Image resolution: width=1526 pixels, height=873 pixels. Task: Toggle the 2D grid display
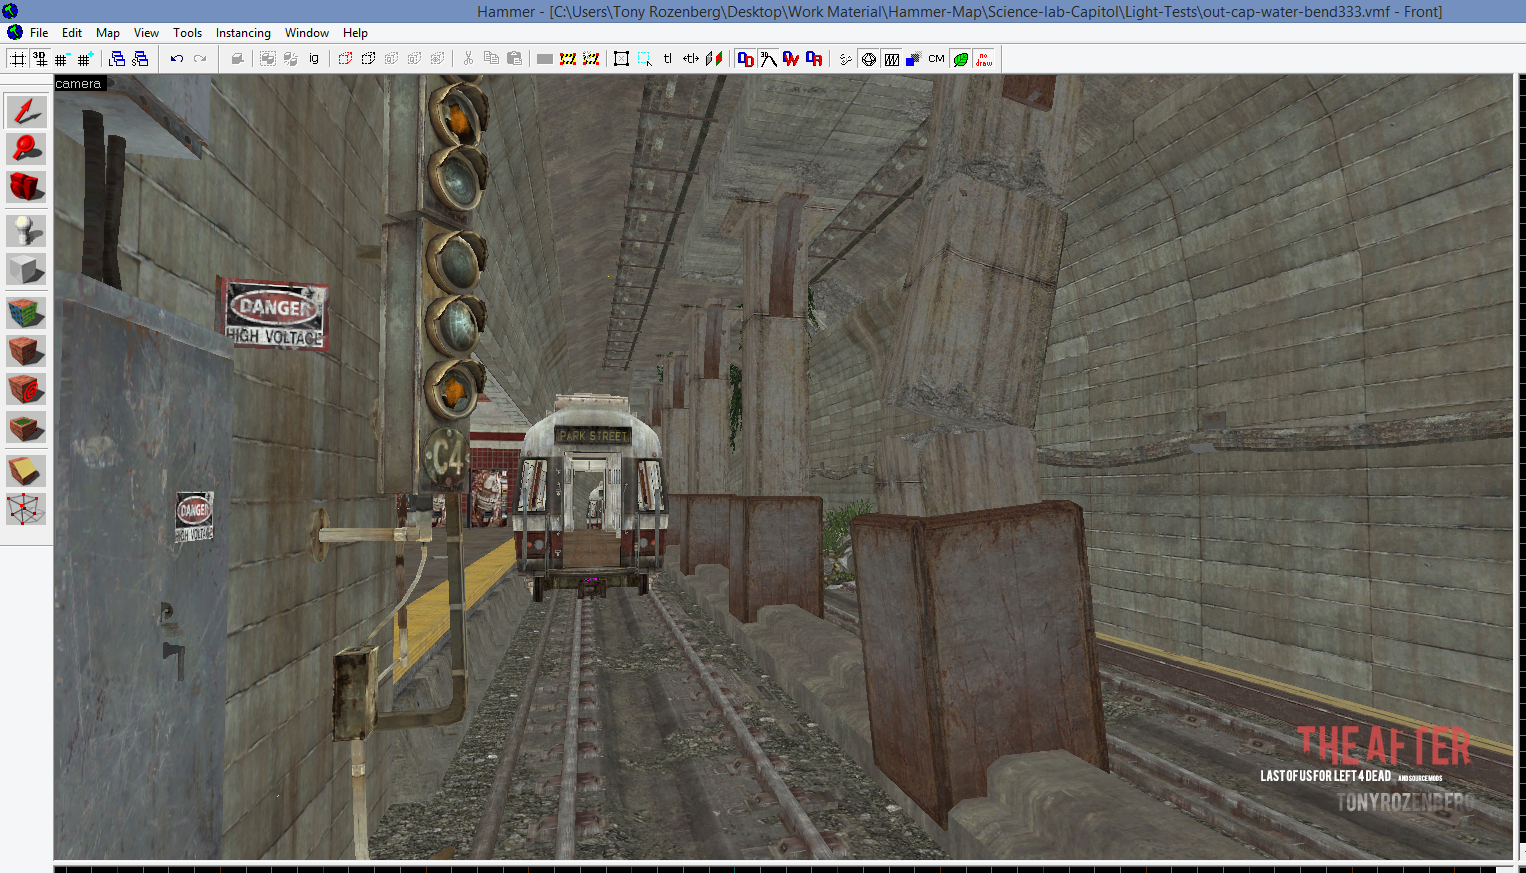click(18, 59)
